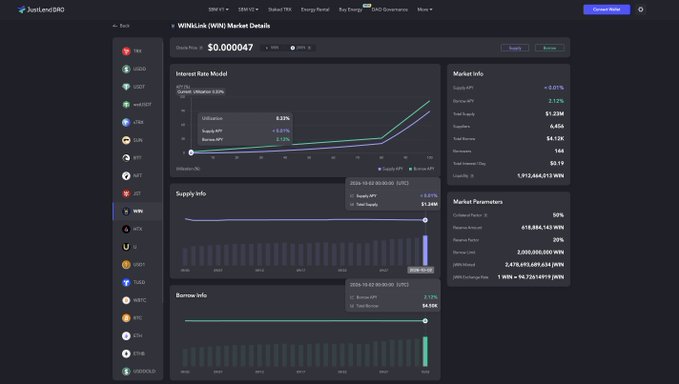Click the Connect Wallet button
This screenshot has height=384, width=679.
[x=606, y=10]
